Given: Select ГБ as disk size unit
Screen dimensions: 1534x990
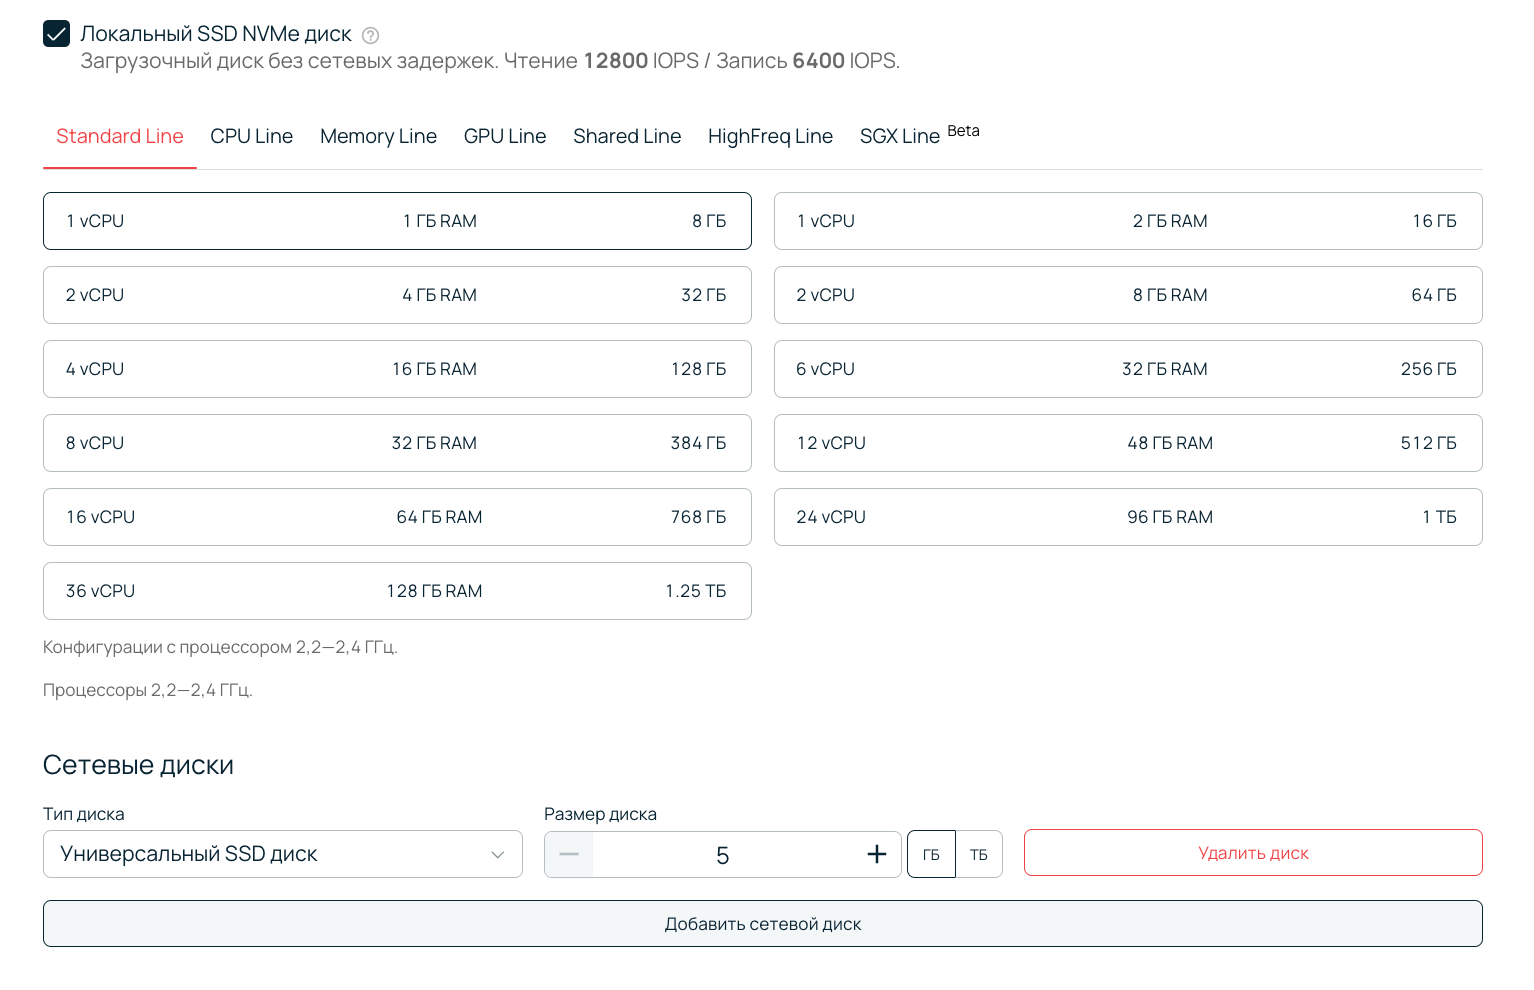Looking at the screenshot, I should point(931,854).
